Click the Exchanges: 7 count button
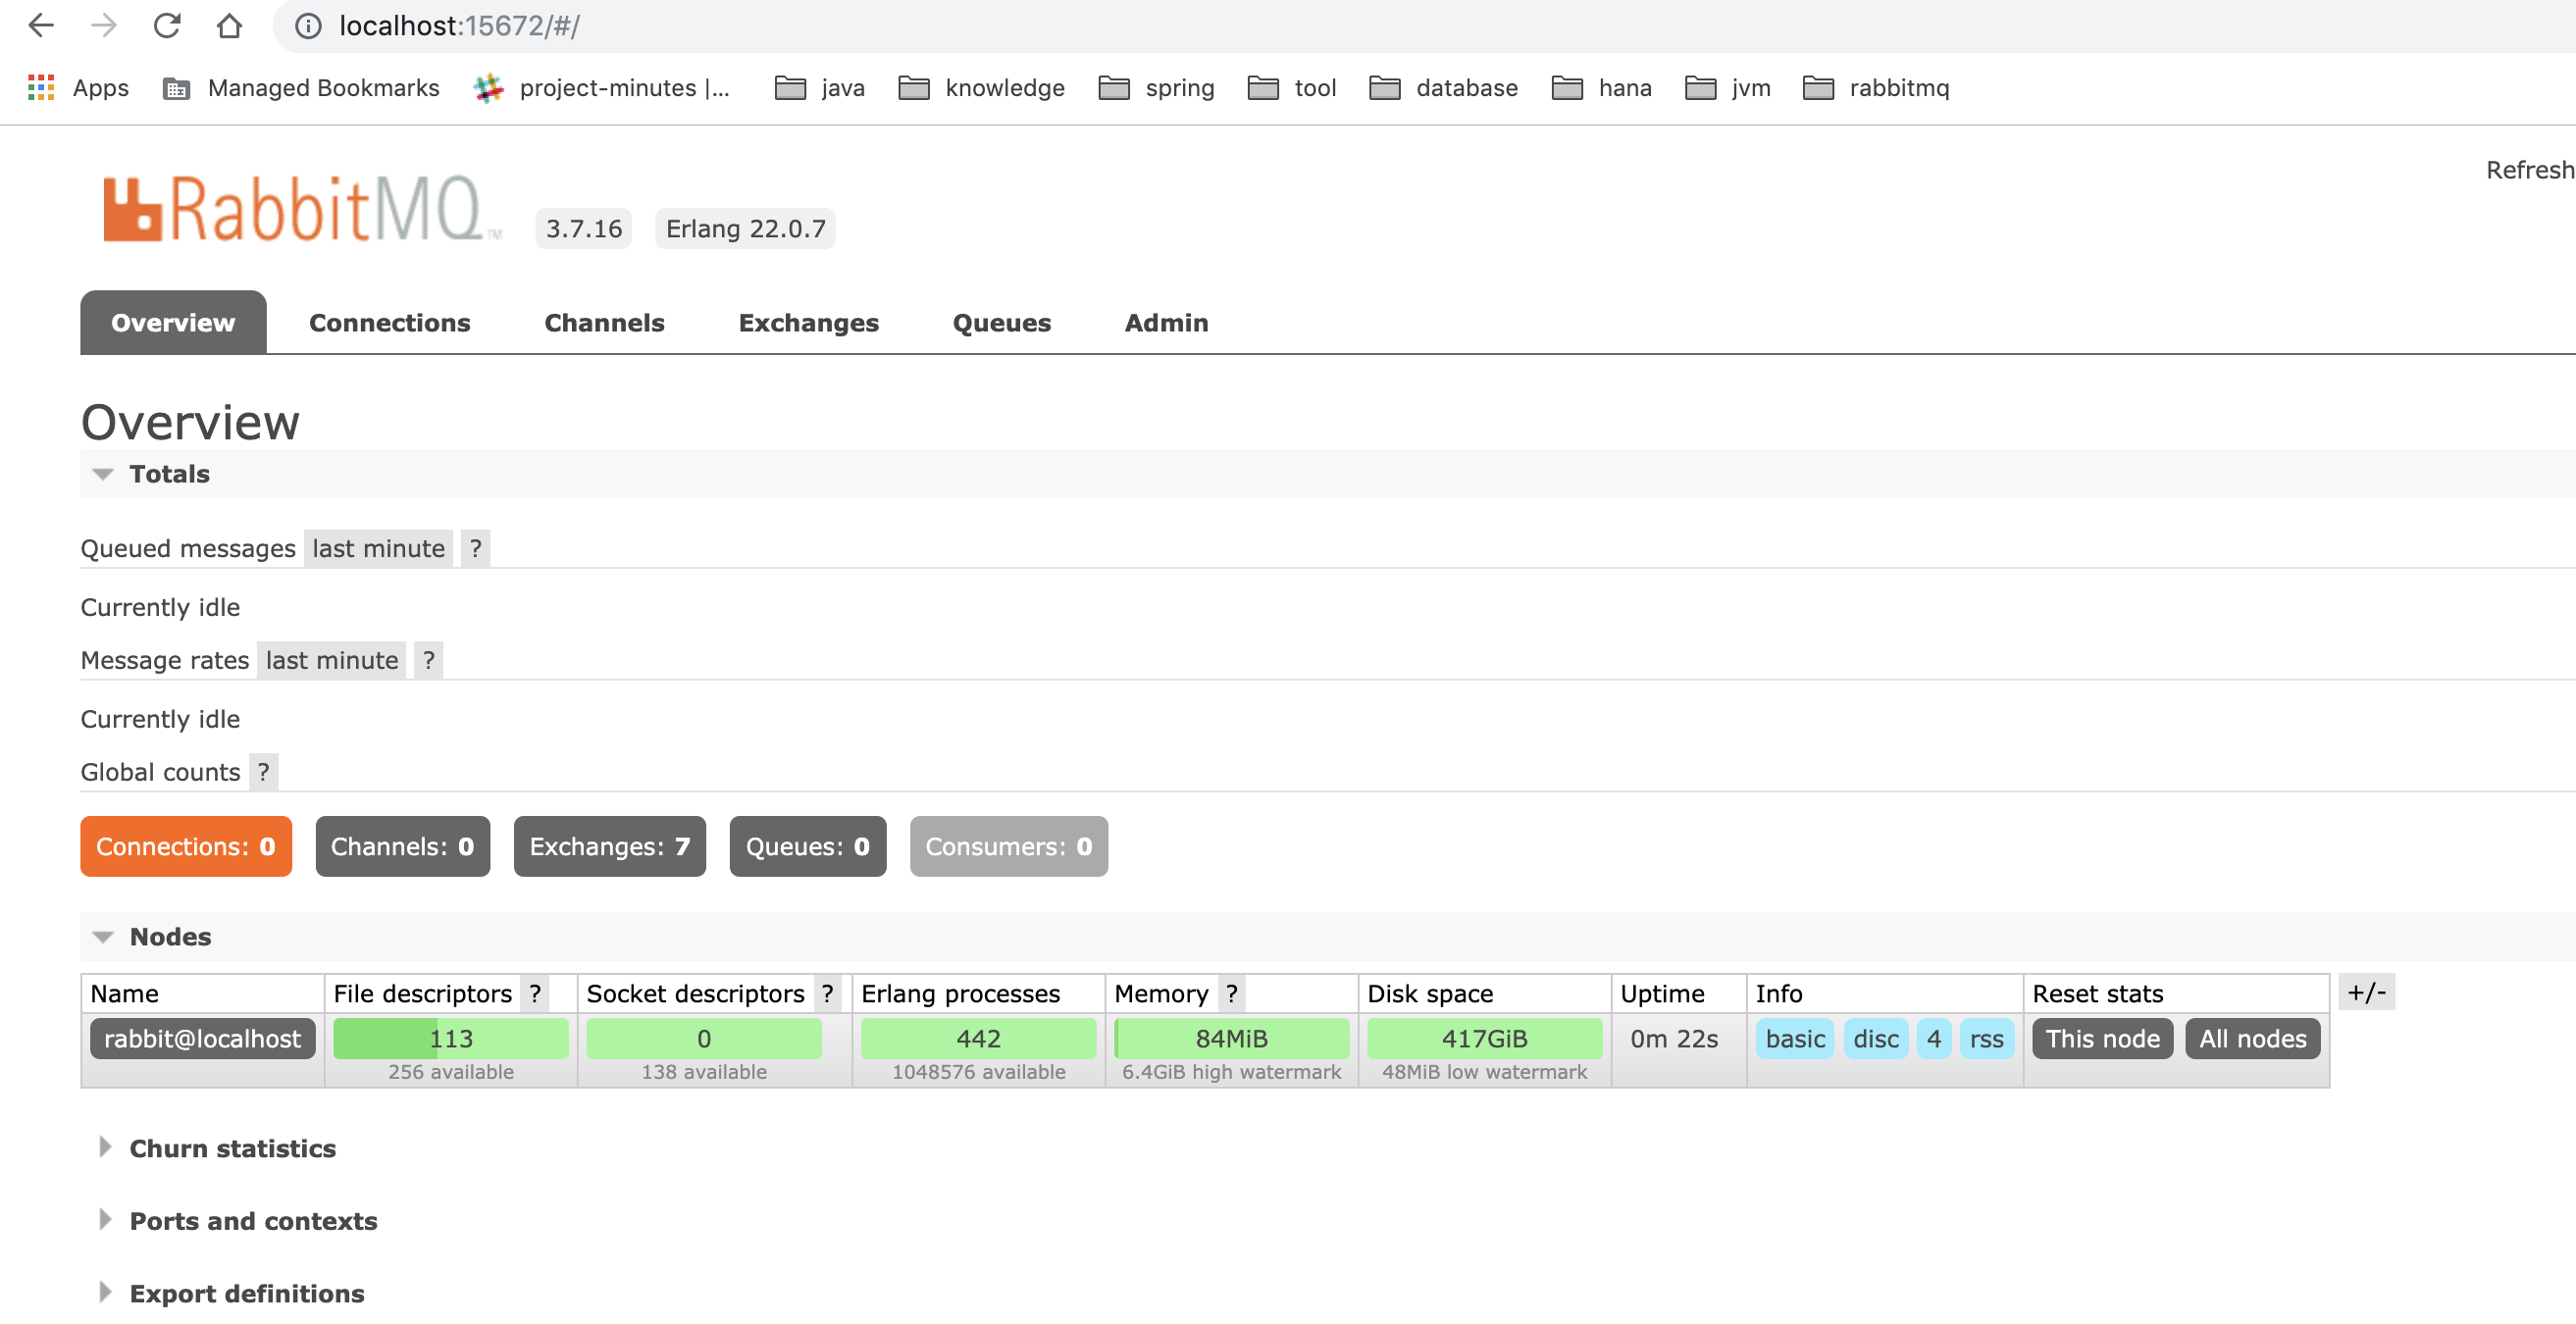Image resolution: width=2576 pixels, height=1324 pixels. (609, 846)
